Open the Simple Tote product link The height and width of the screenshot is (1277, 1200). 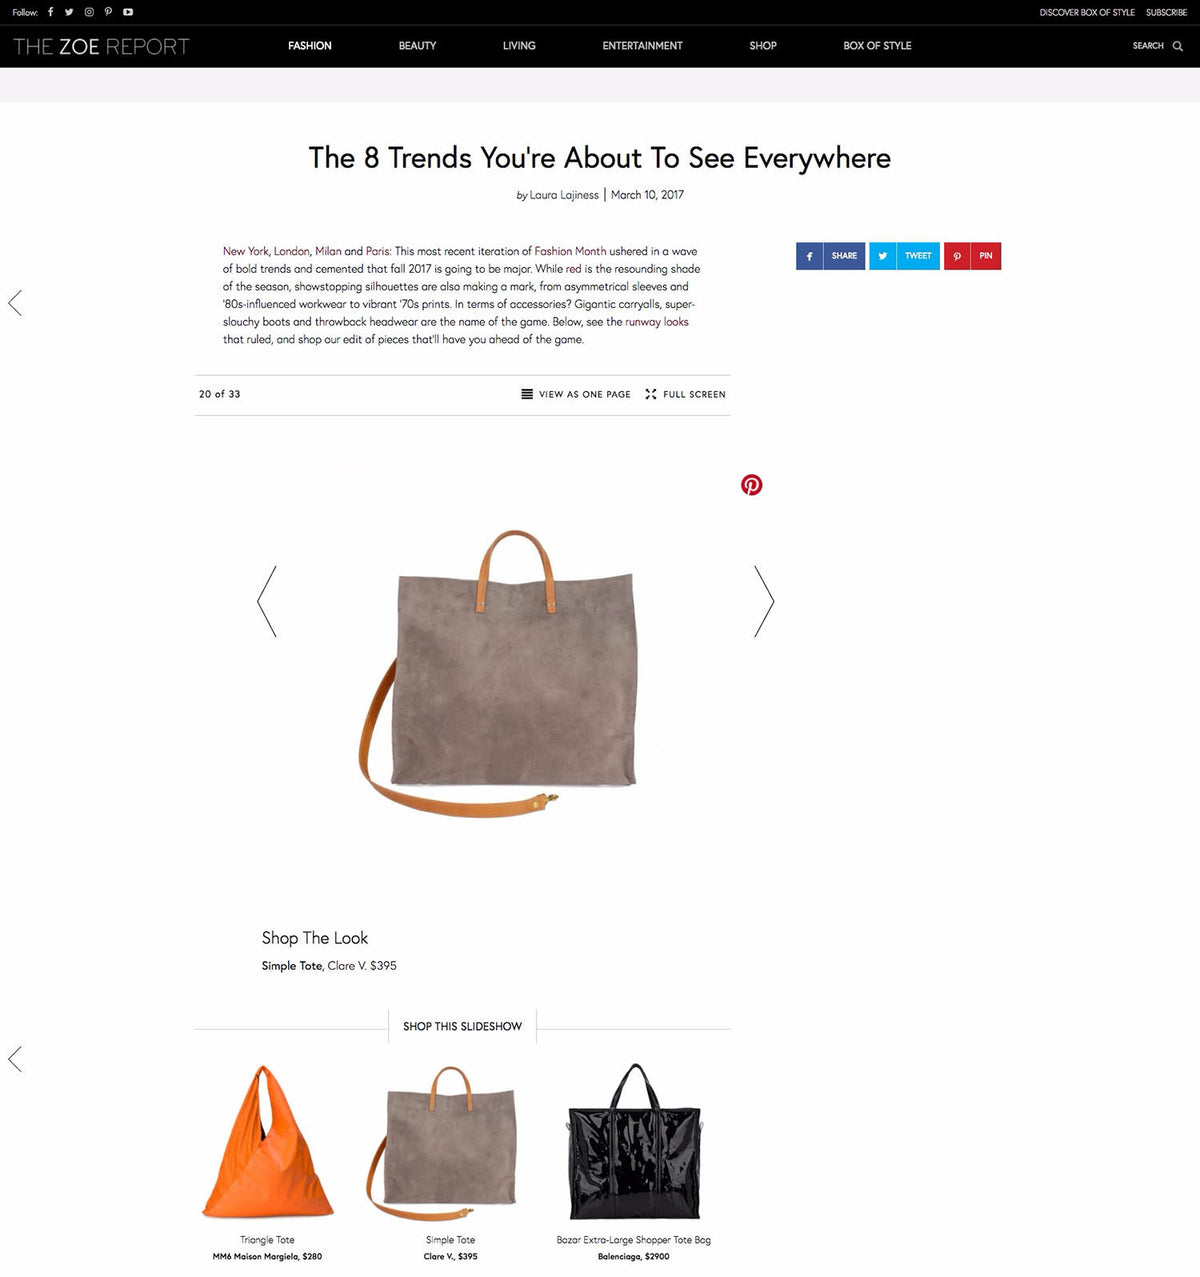point(292,966)
